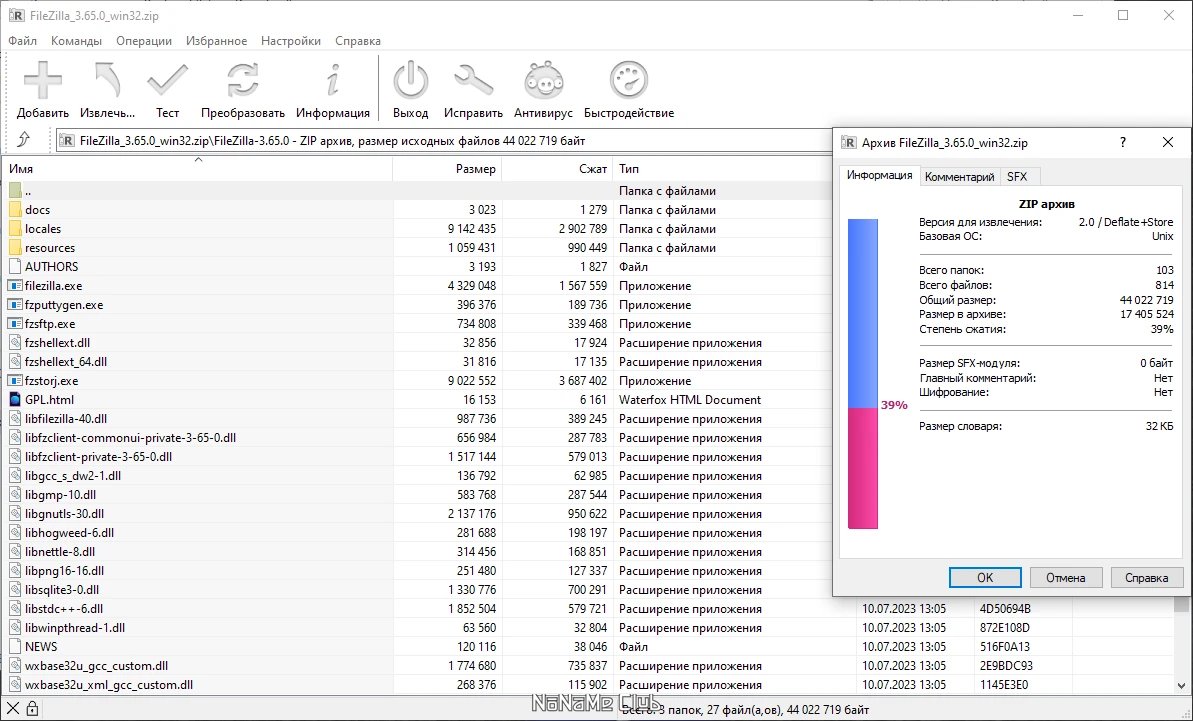Click the Отмена button
Screen dimensions: 1193x721
[1065, 577]
